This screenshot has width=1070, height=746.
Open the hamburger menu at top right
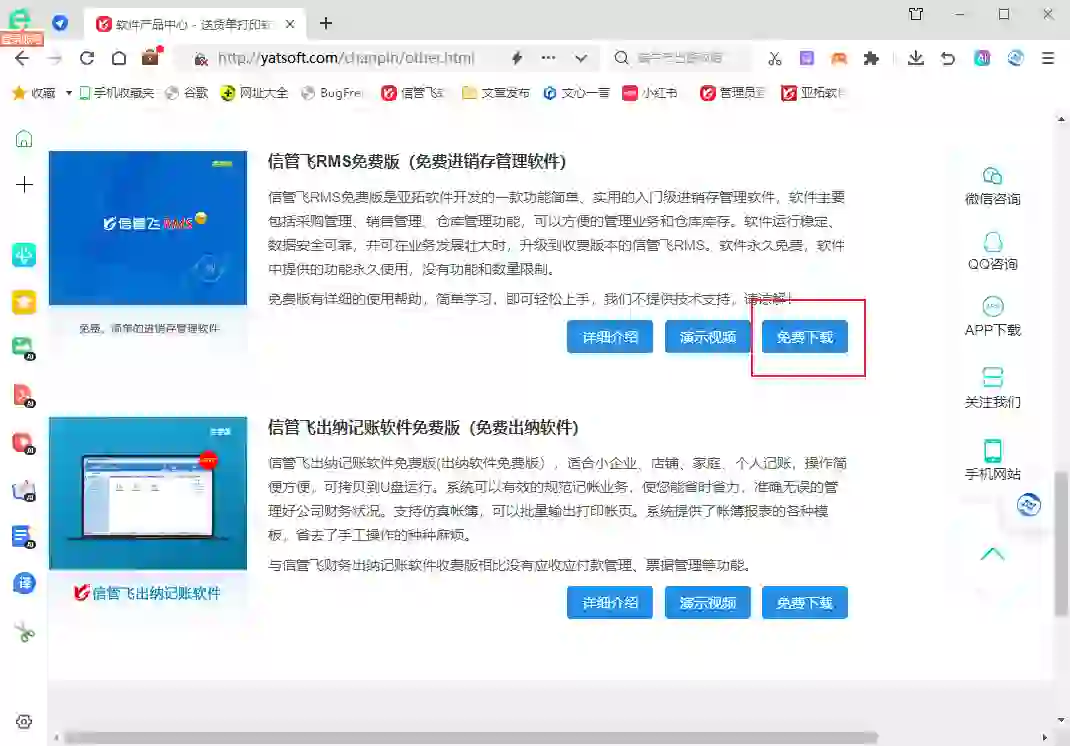tap(1048, 59)
